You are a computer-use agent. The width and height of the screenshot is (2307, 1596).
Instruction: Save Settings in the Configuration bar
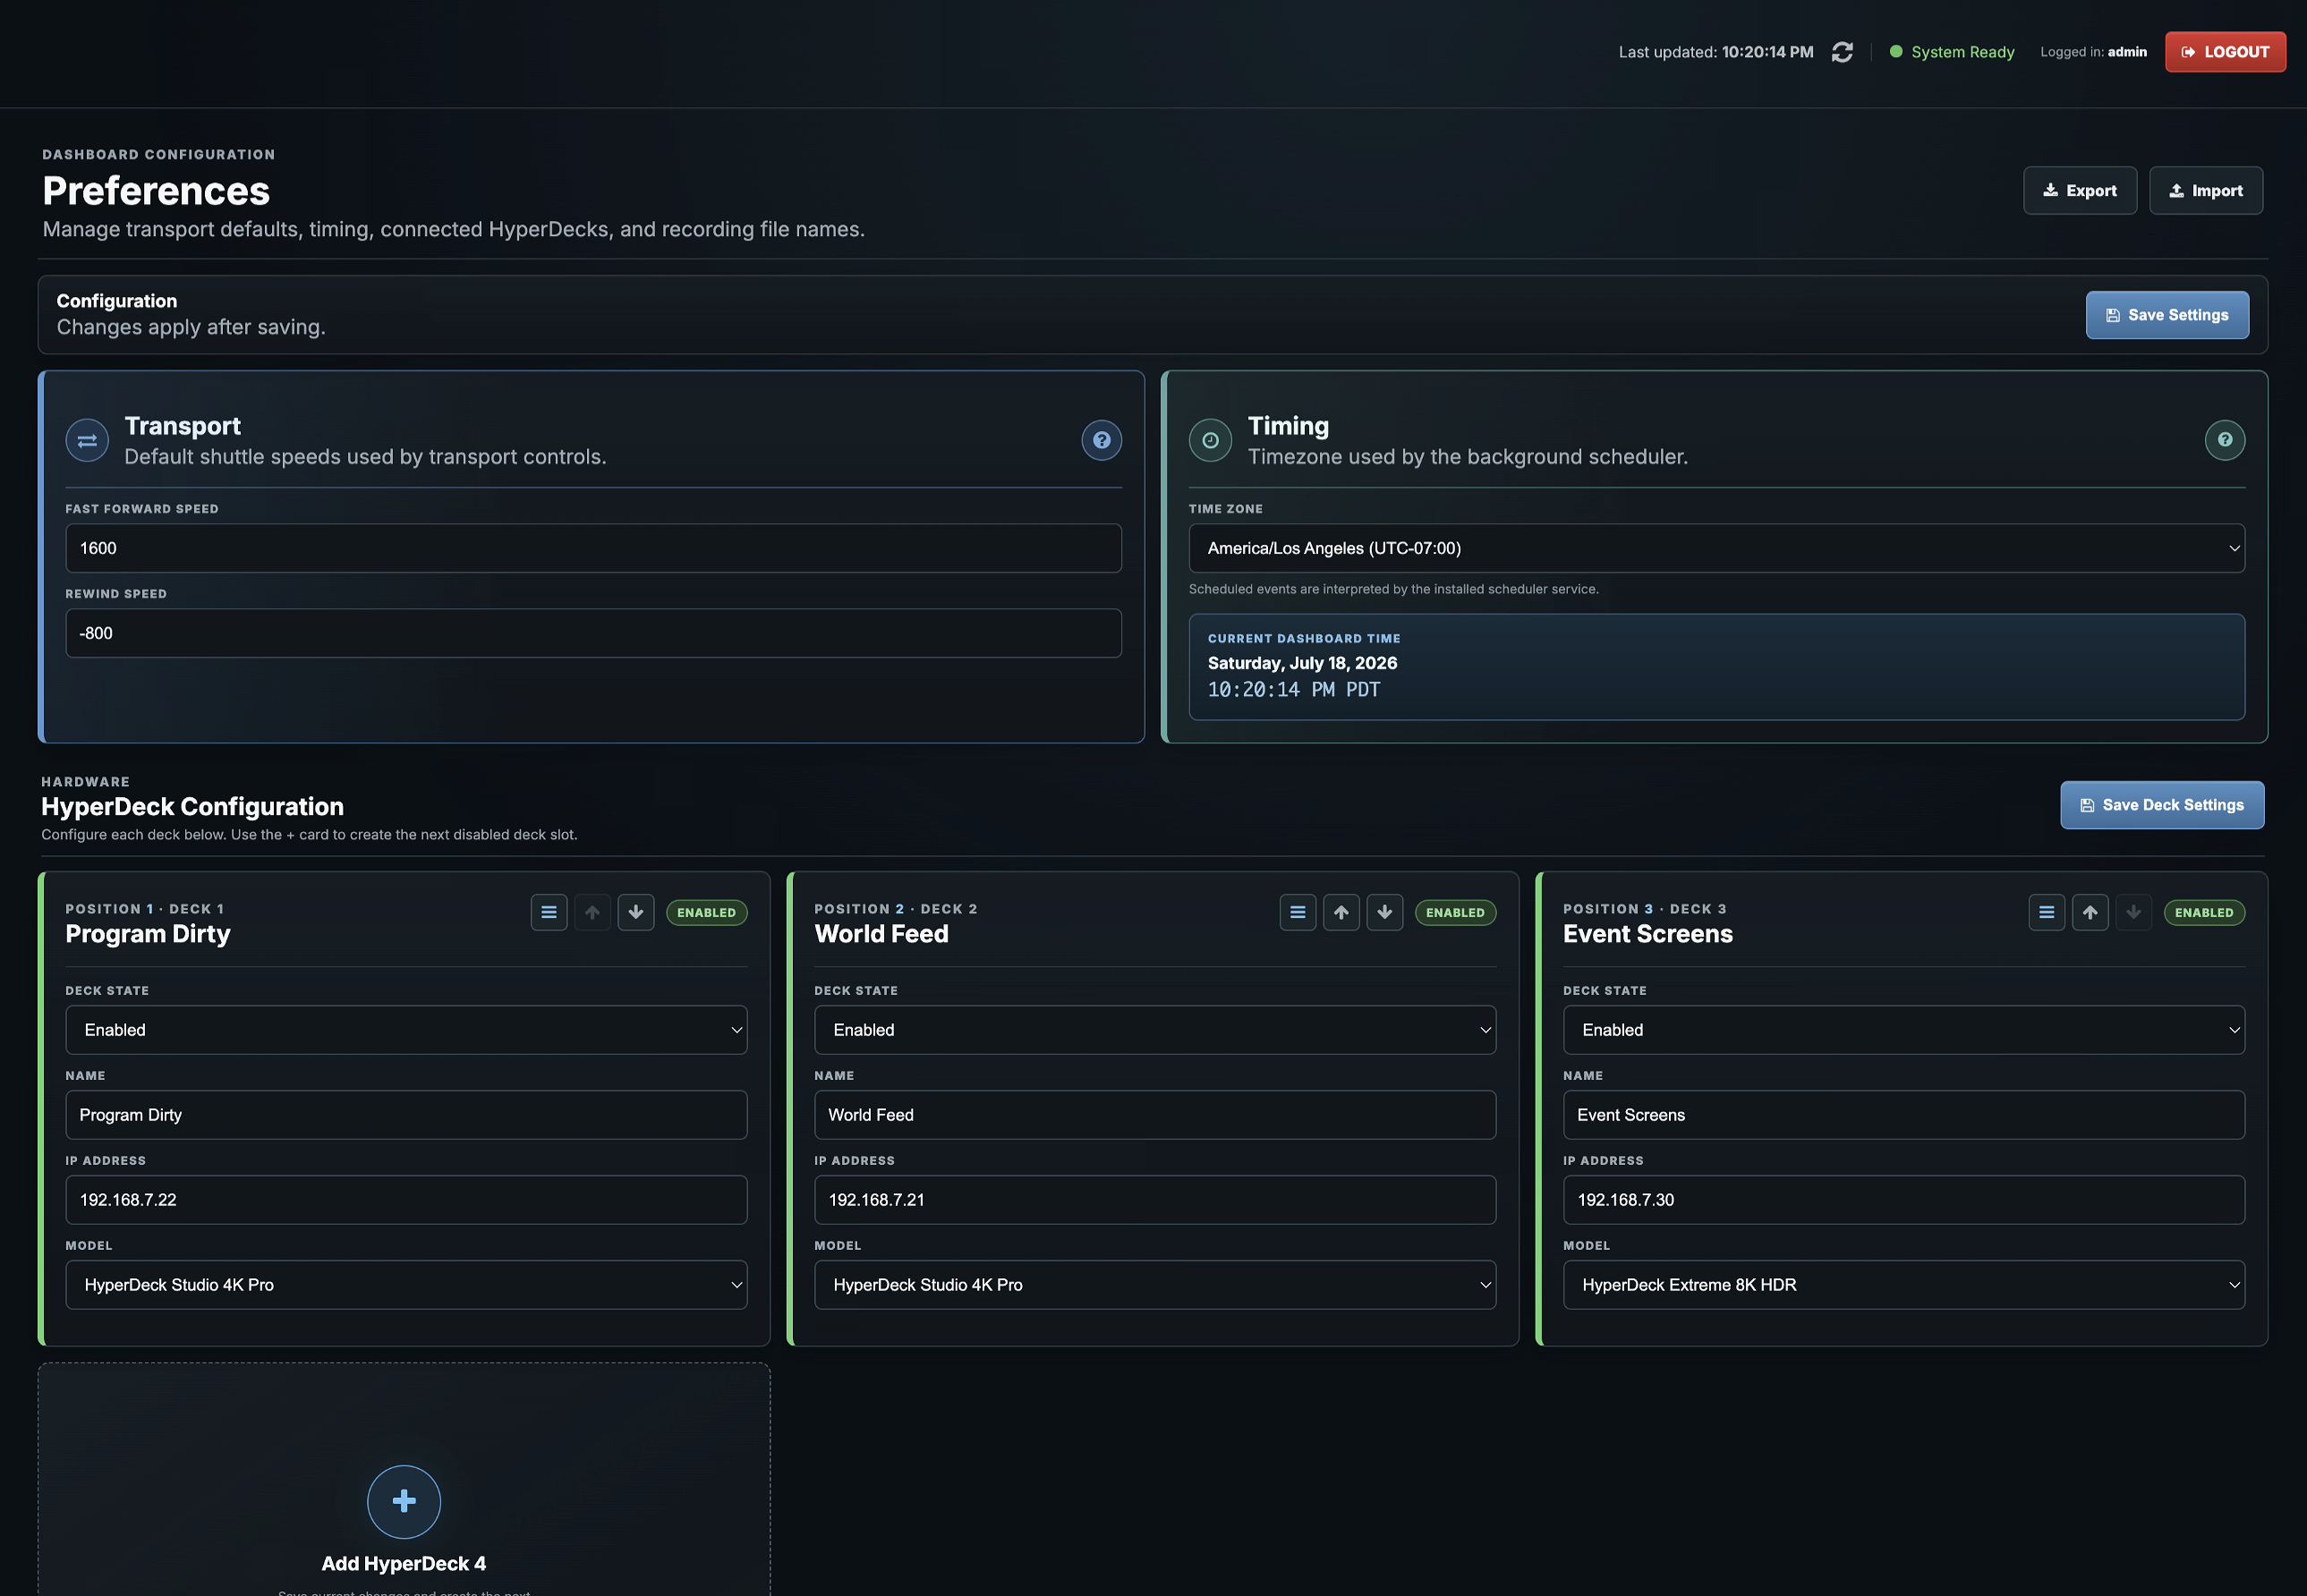[2167, 315]
